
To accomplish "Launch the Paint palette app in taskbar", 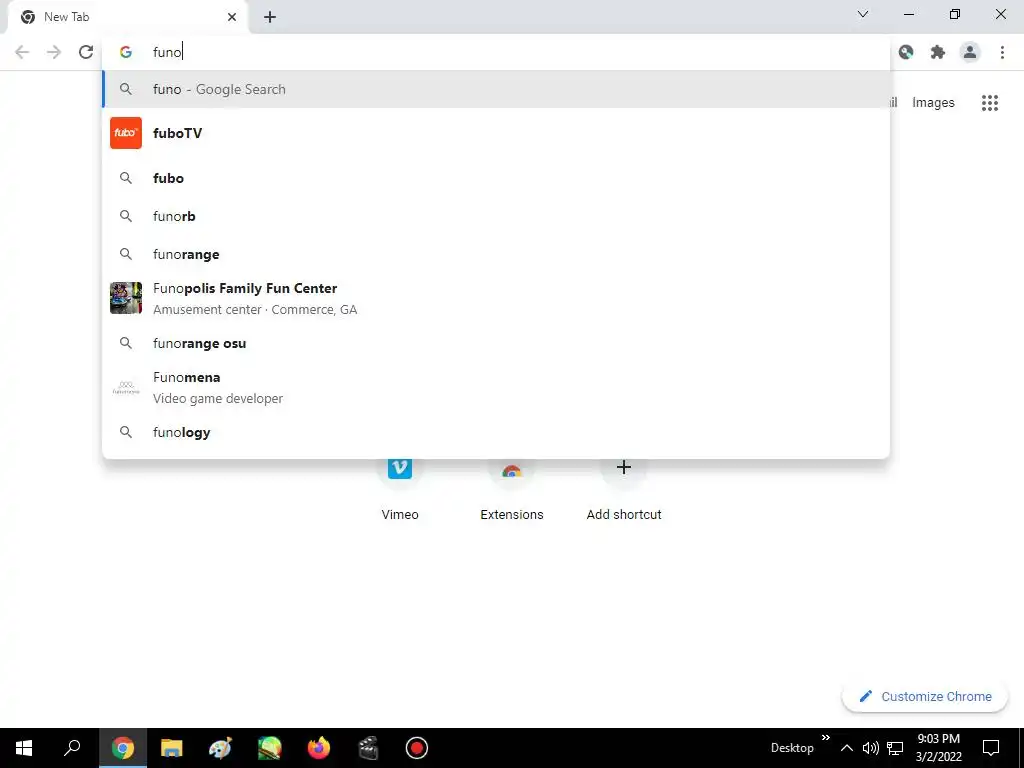I will tap(220, 748).
